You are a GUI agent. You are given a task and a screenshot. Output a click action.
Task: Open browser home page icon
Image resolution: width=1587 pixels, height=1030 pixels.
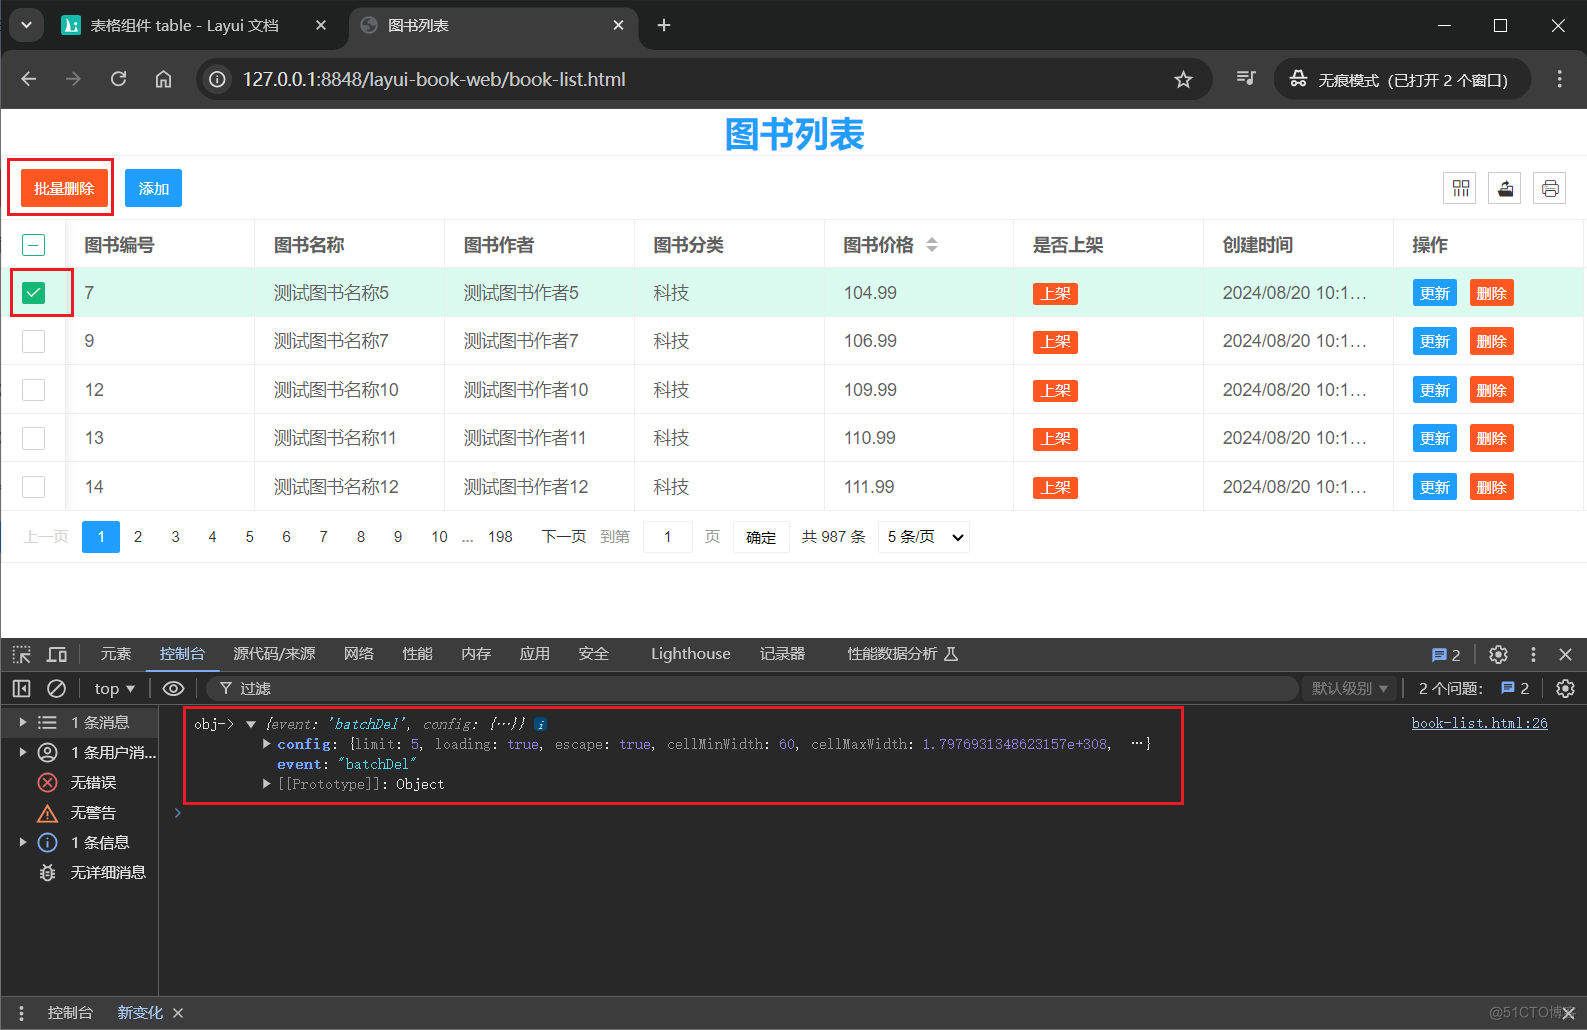click(x=163, y=79)
